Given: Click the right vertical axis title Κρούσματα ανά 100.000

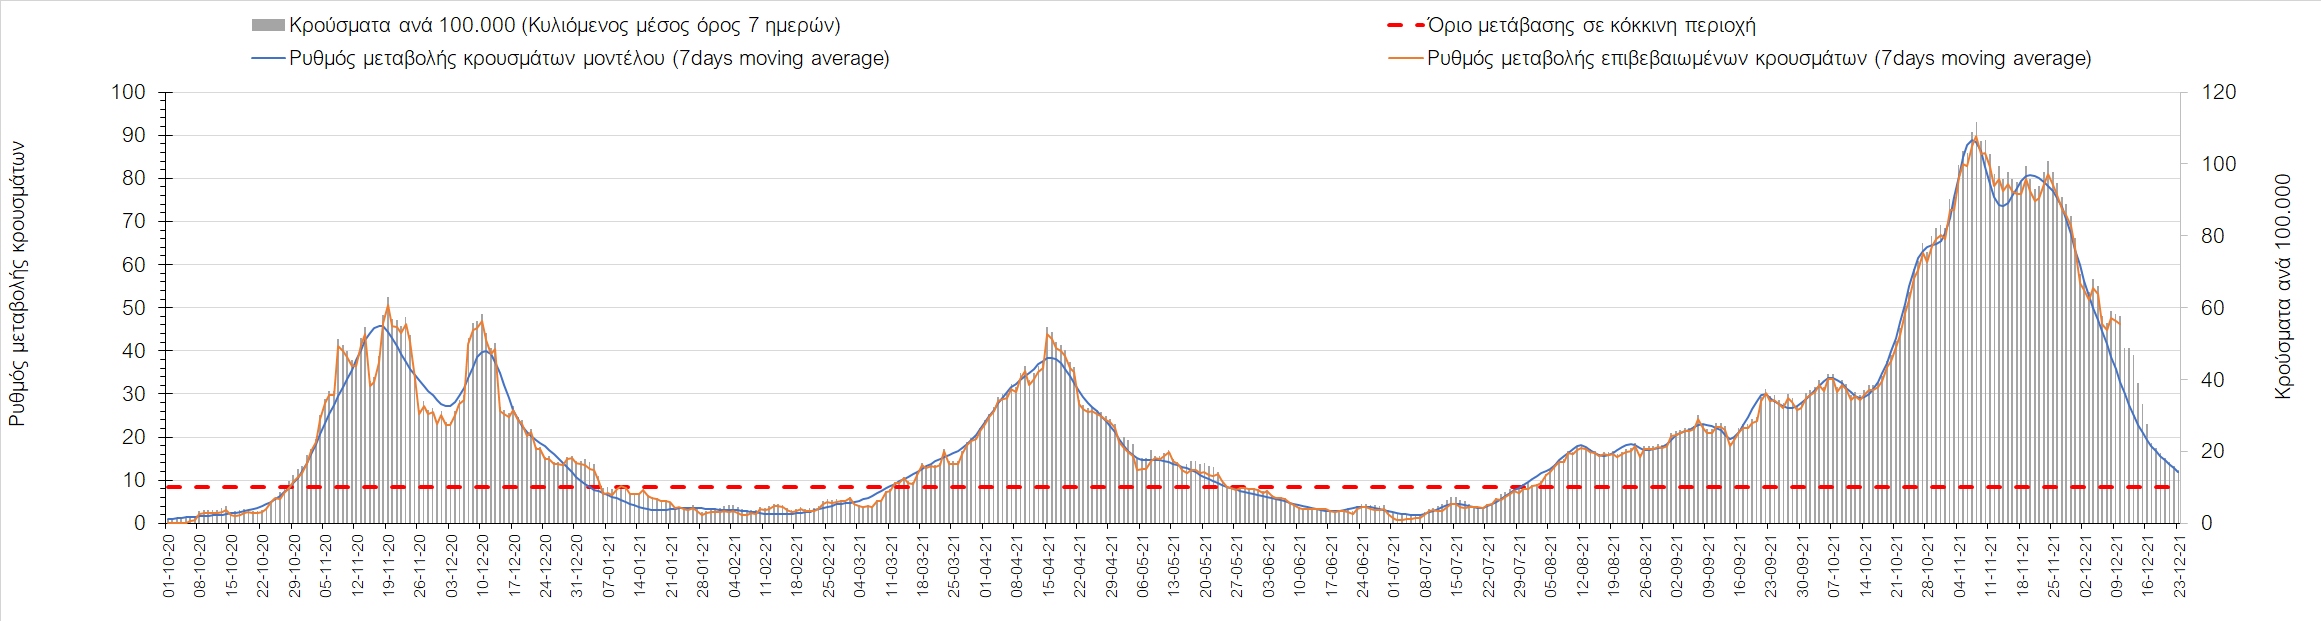Looking at the screenshot, I should [2282, 287].
